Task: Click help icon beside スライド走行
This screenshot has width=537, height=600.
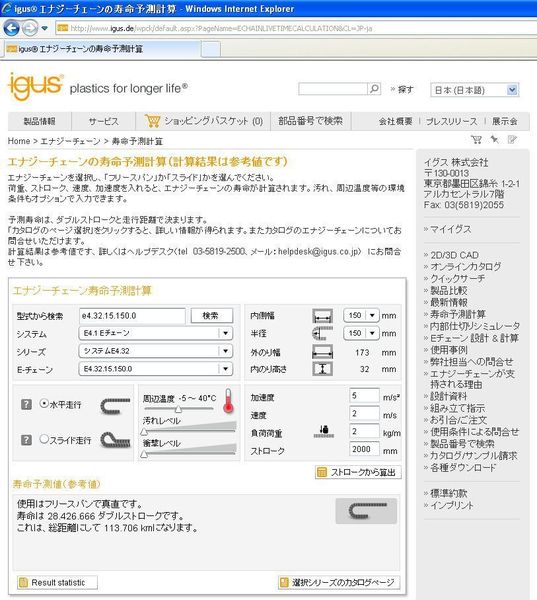Action: click(x=26, y=440)
